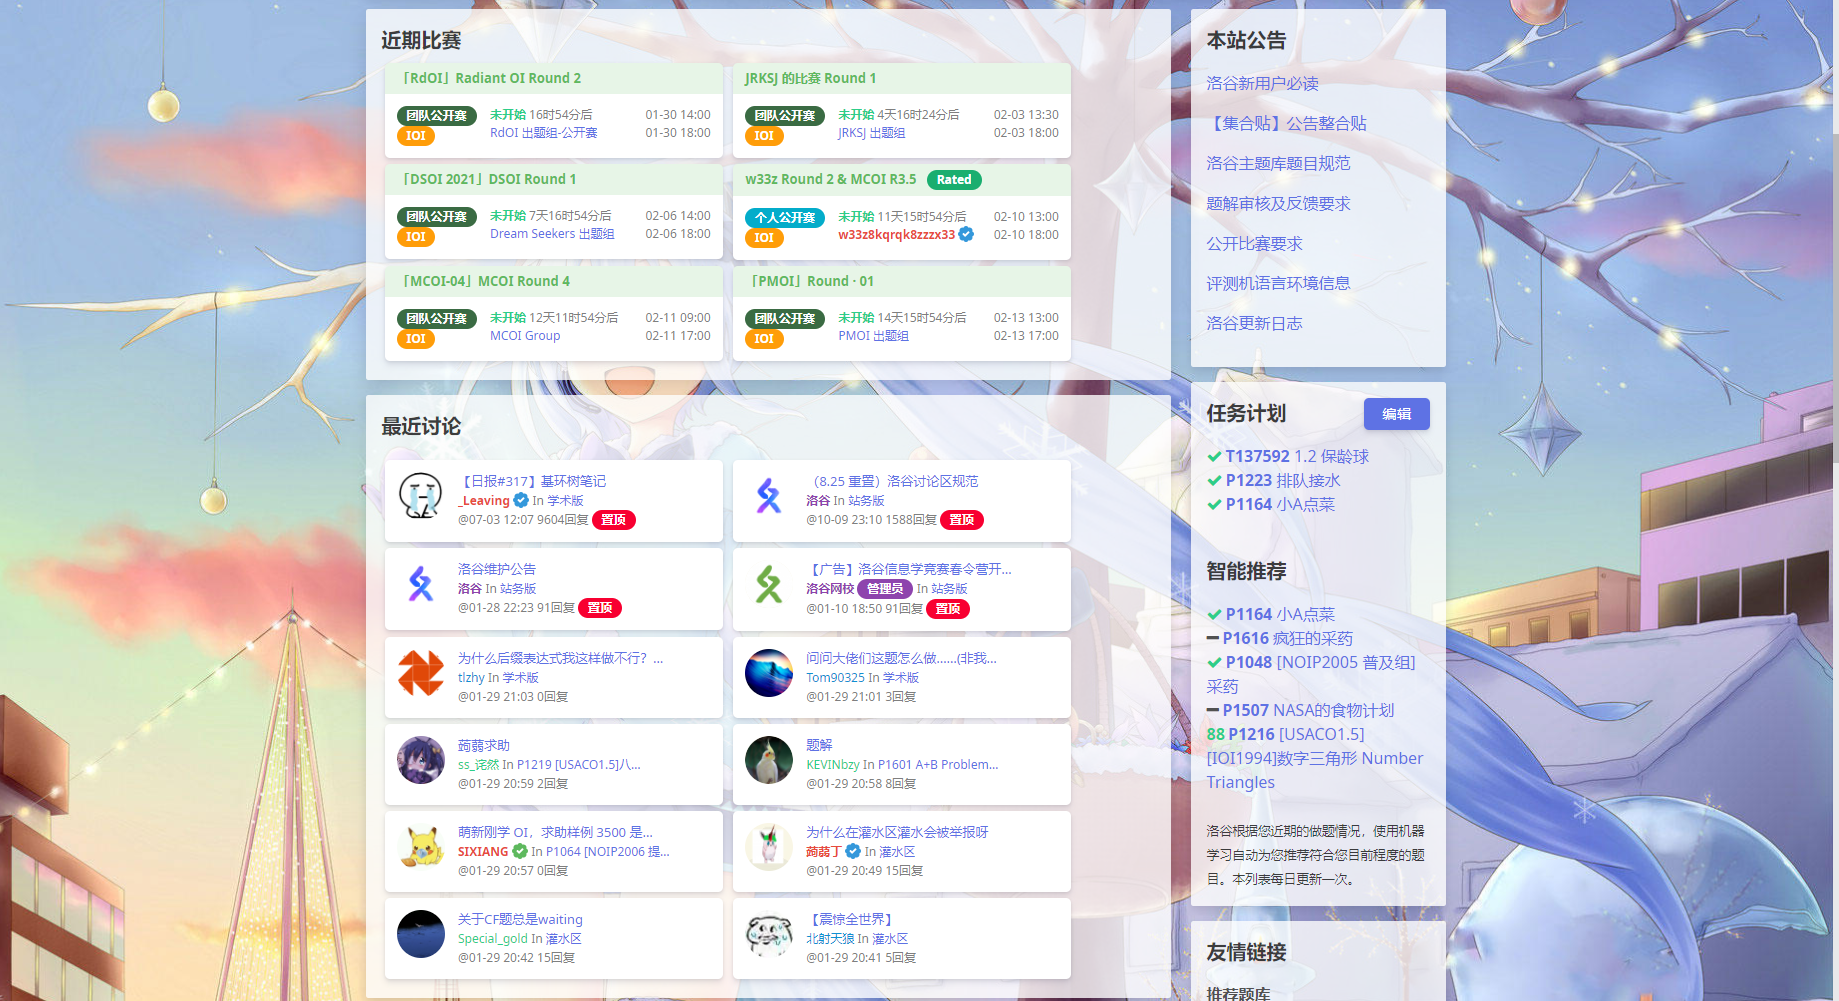This screenshot has height=1001, width=1839.
Task: Open 学术版 board link on Tom90325 post
Action: [x=901, y=678]
